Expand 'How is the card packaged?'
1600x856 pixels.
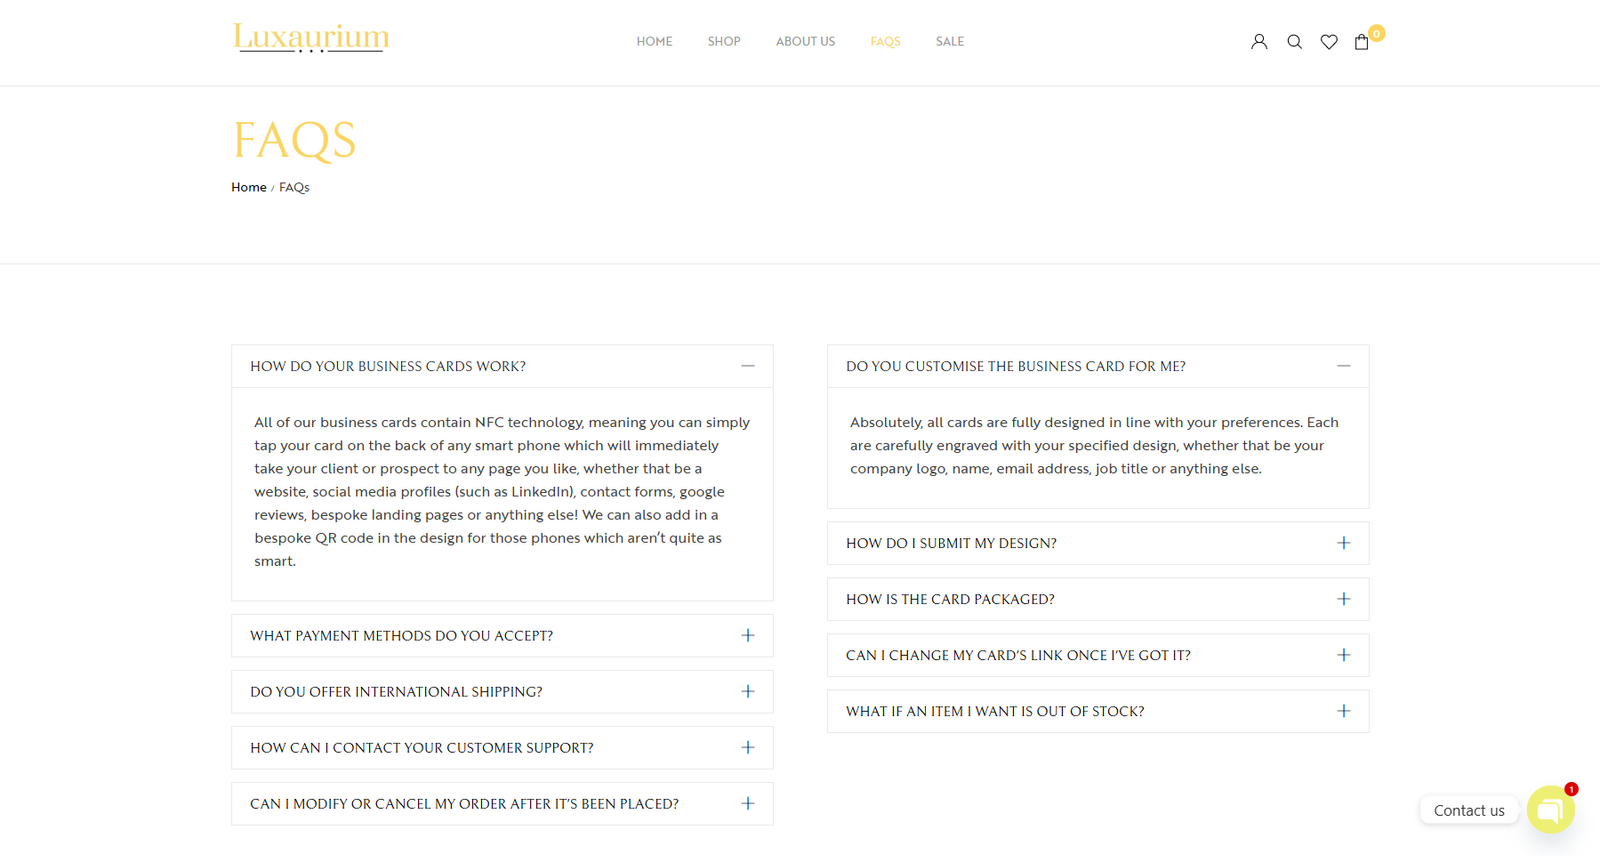pyautogui.click(x=1098, y=599)
